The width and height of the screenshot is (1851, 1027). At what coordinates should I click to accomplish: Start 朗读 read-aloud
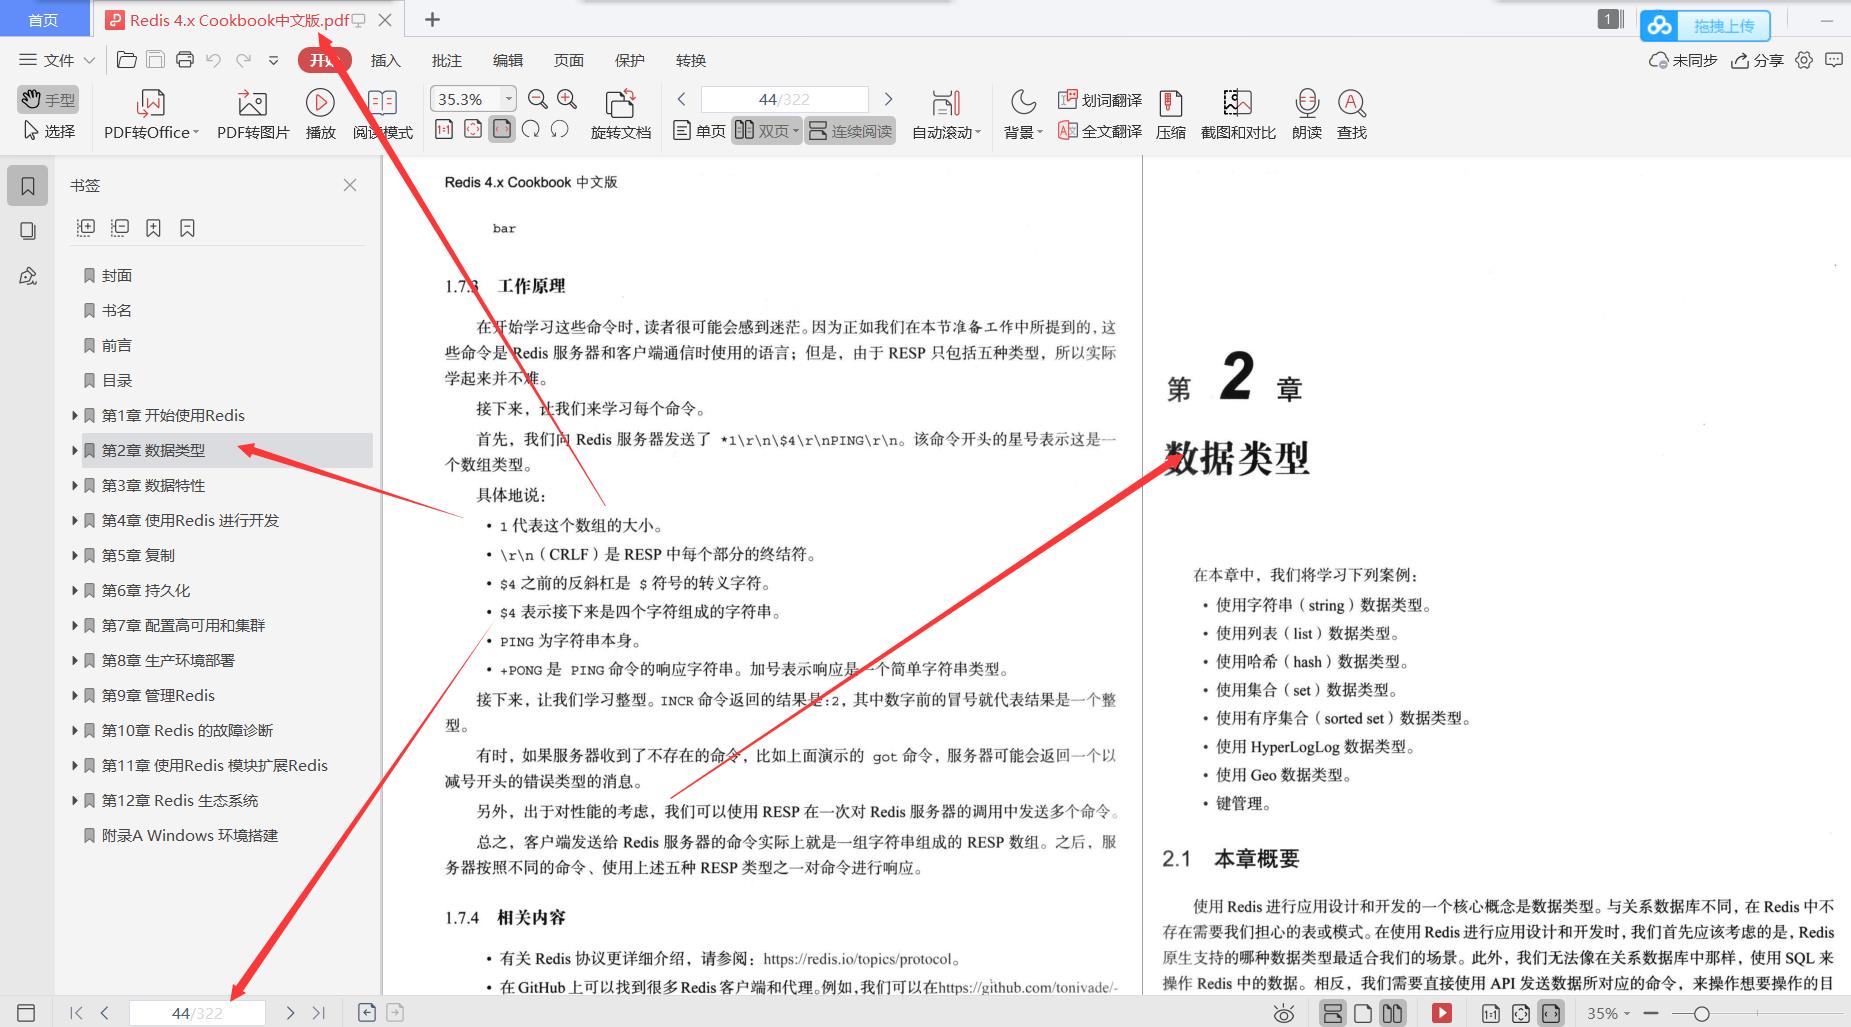pyautogui.click(x=1307, y=114)
